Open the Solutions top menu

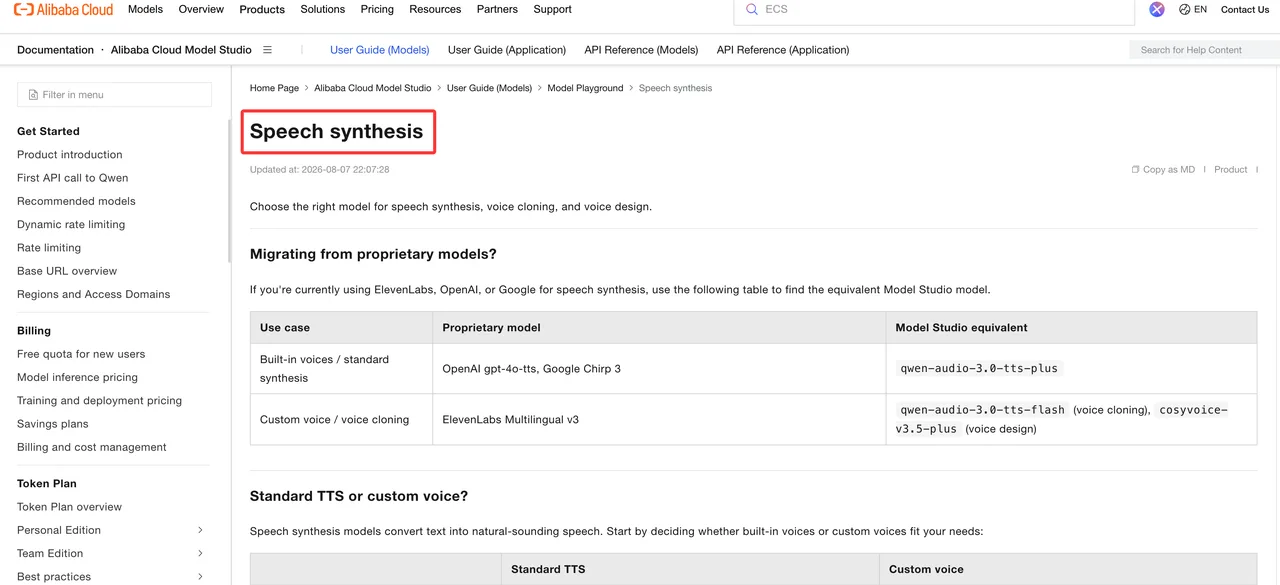pyautogui.click(x=322, y=10)
